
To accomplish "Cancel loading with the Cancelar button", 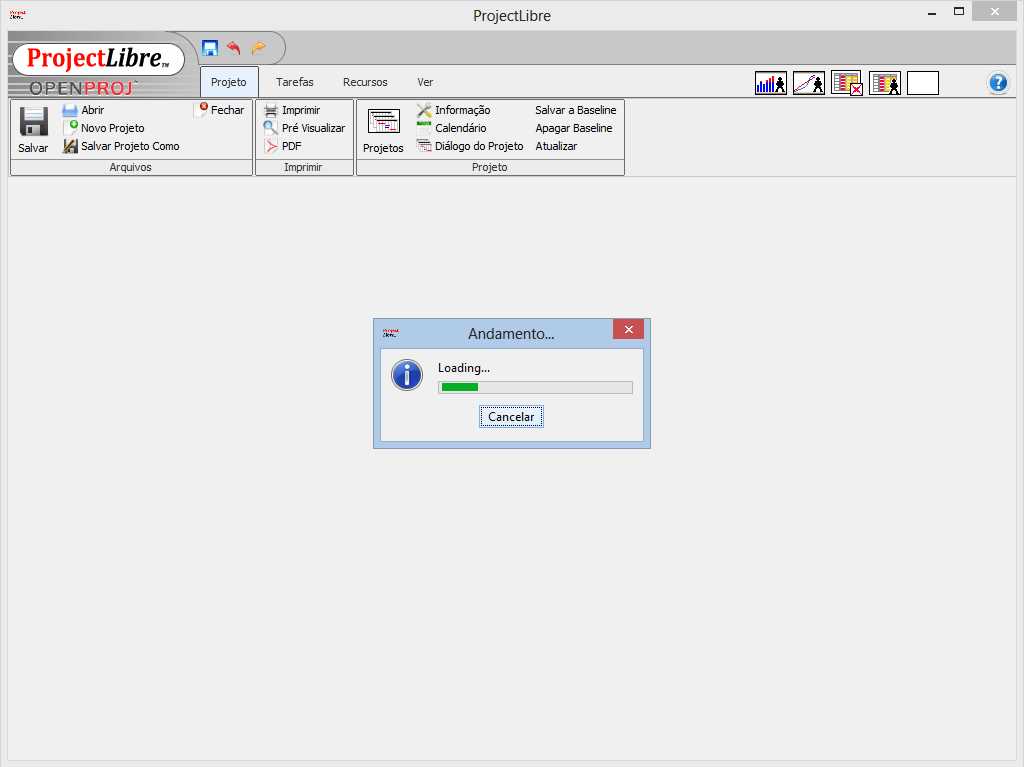I will pyautogui.click(x=511, y=417).
